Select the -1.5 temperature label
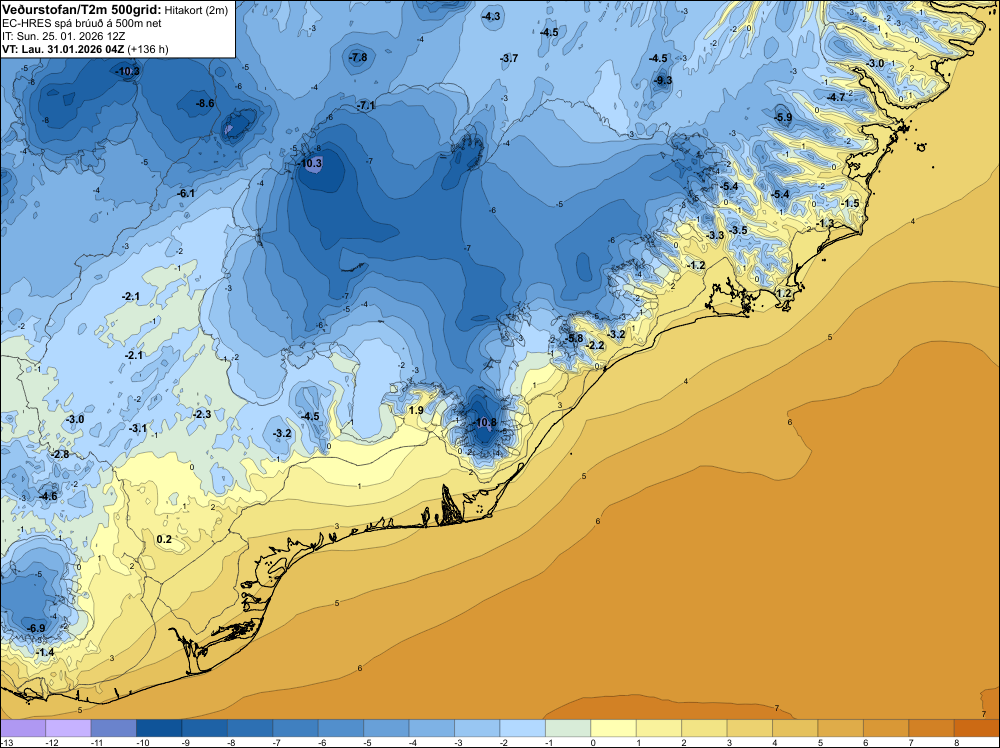Screen dimensions: 1000x748 (x=850, y=203)
